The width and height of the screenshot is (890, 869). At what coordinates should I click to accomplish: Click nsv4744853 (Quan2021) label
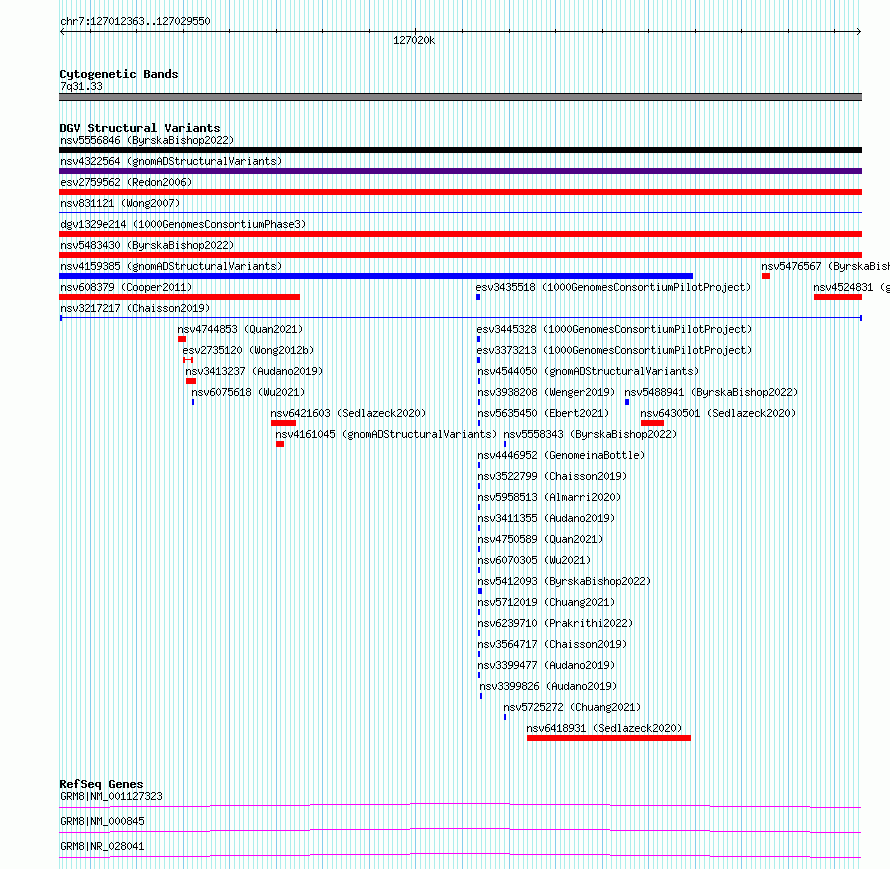240,329
